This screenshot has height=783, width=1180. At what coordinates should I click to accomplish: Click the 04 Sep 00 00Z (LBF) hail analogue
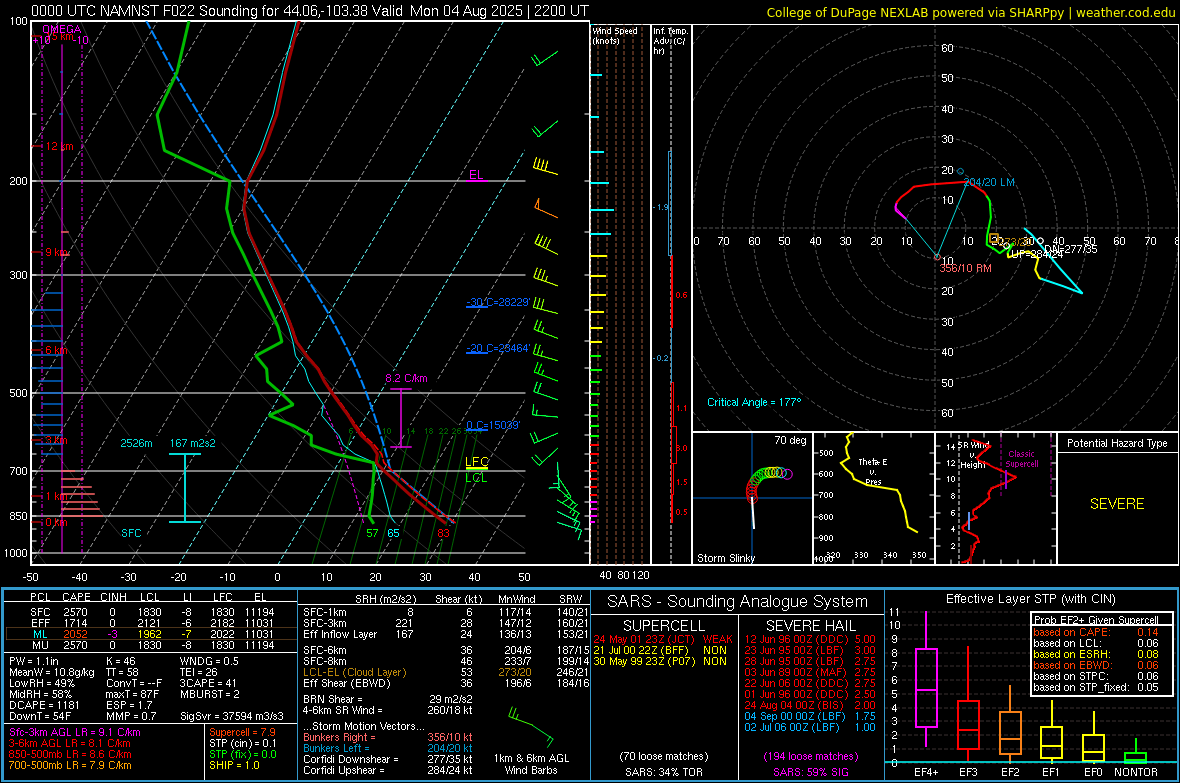pos(810,716)
